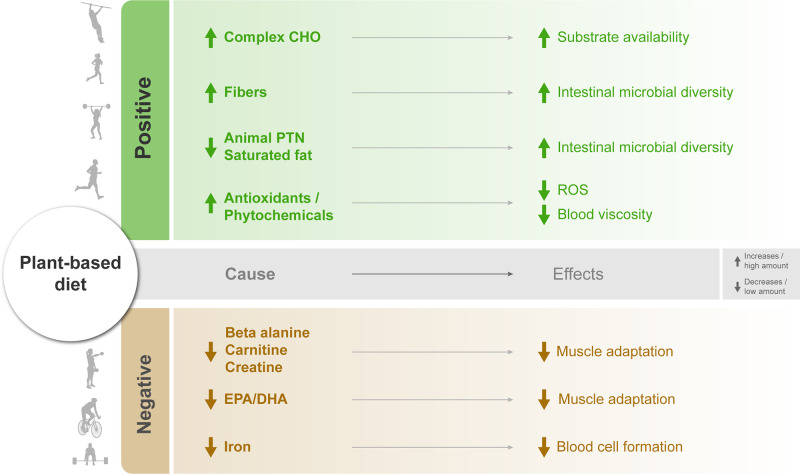Click the down arrow beside EPA/DHA
This screenshot has width=800, height=474.
[x=211, y=400]
